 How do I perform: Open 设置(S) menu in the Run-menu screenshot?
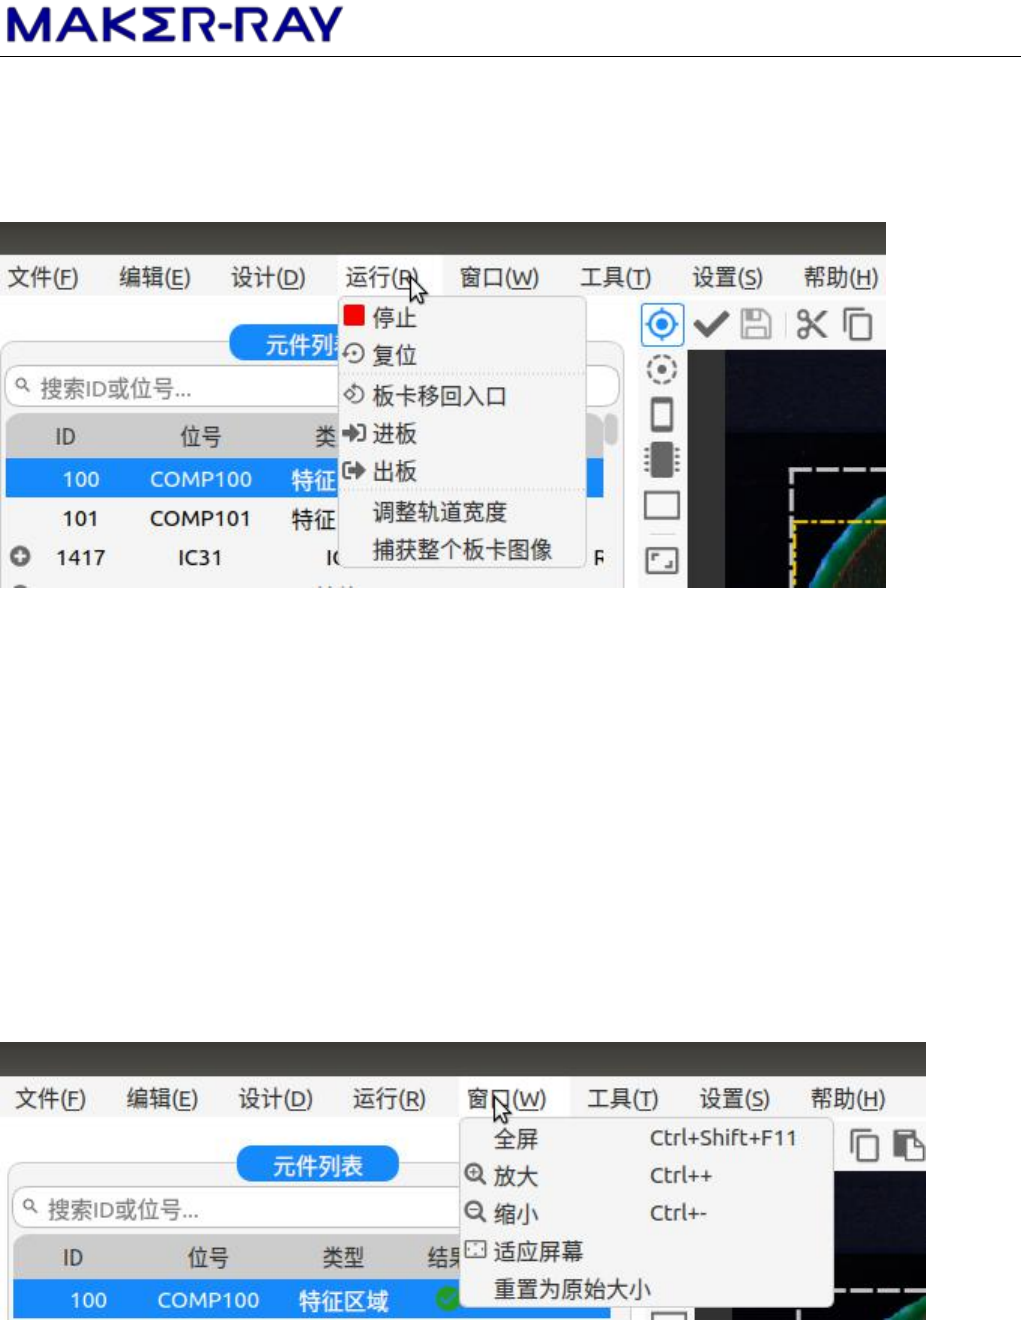pyautogui.click(x=727, y=277)
